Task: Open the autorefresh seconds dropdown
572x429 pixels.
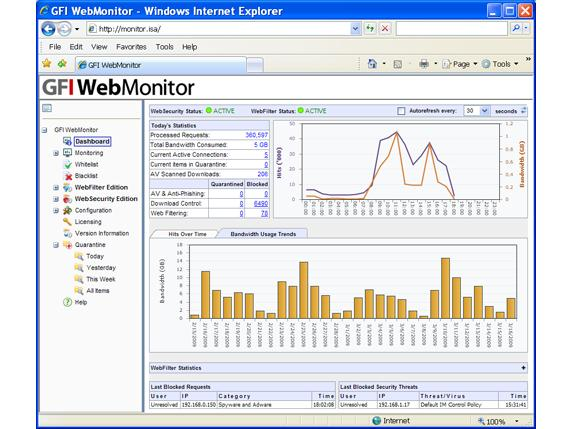Action: (484, 111)
